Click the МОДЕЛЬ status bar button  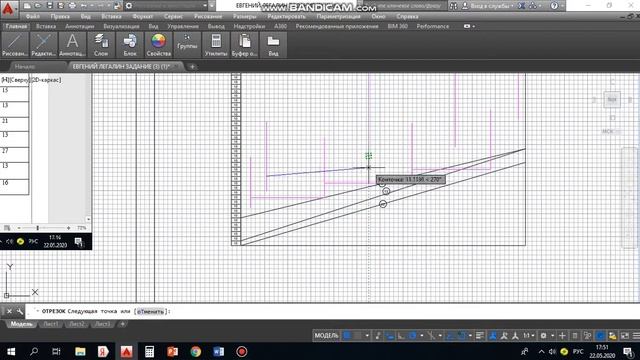pos(326,336)
